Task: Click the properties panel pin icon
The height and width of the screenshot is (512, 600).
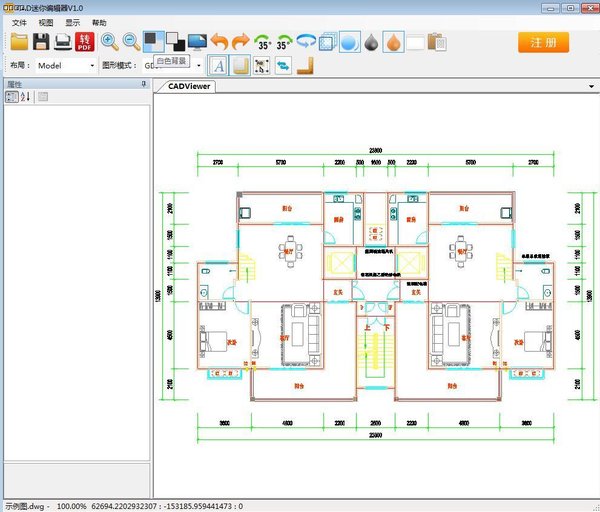Action: pos(142,85)
